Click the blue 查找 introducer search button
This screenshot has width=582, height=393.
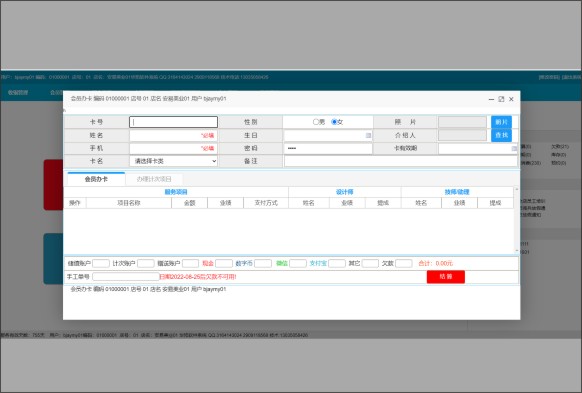pos(501,135)
